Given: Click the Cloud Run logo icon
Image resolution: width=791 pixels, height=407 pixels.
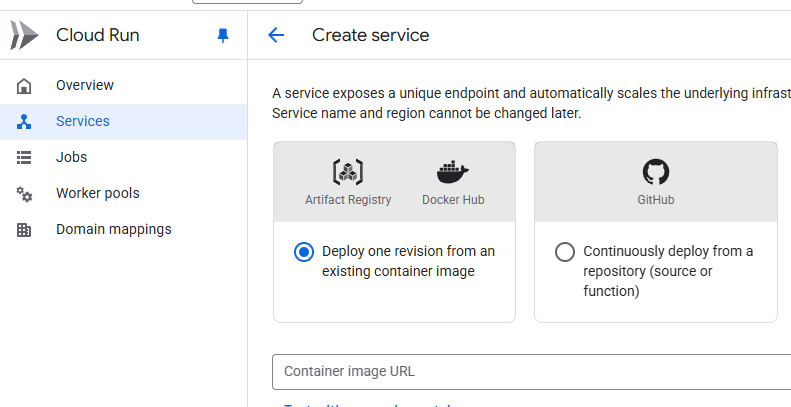Looking at the screenshot, I should pos(24,35).
